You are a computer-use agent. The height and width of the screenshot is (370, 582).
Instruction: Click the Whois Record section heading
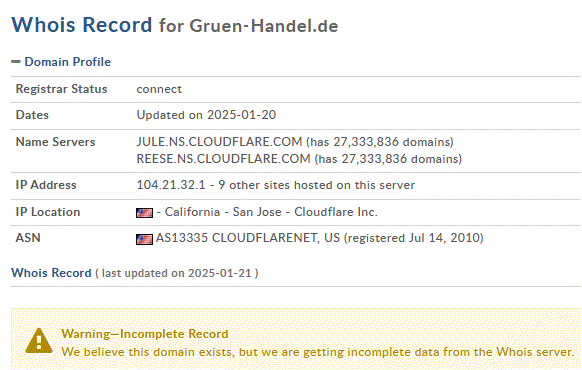[51, 273]
